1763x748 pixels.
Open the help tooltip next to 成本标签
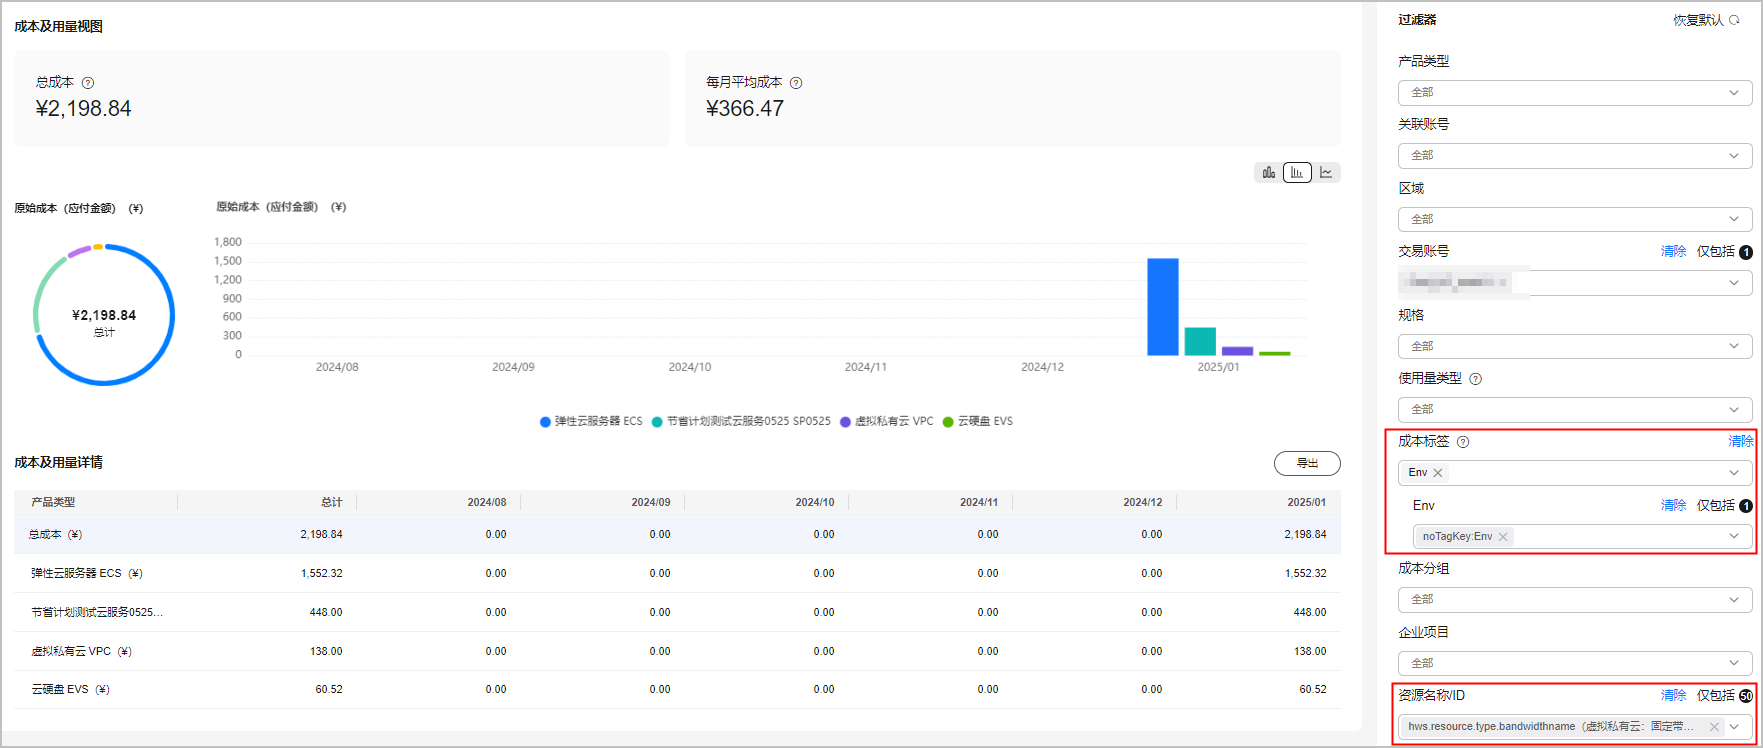click(x=1463, y=442)
